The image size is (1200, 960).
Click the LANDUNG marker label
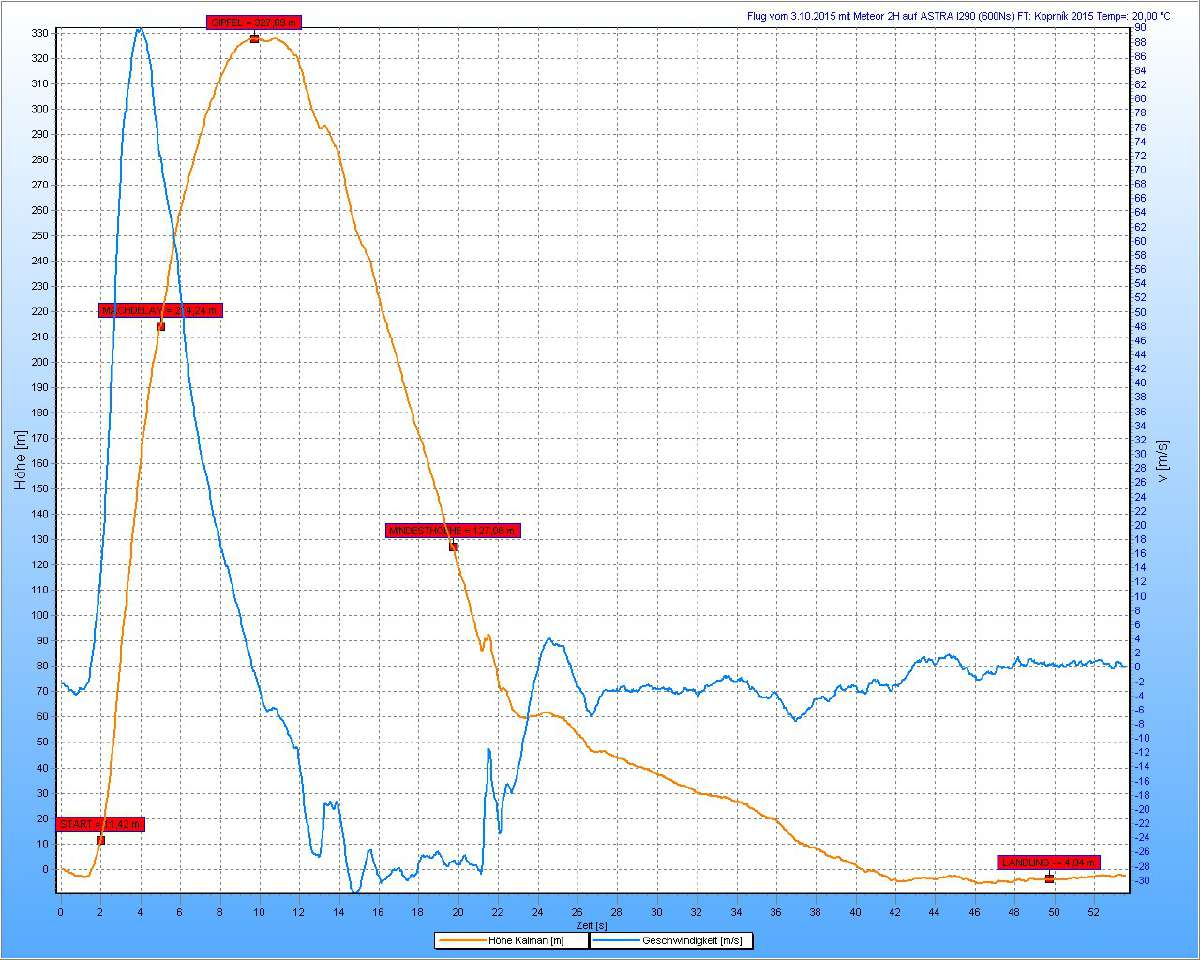tap(1049, 862)
